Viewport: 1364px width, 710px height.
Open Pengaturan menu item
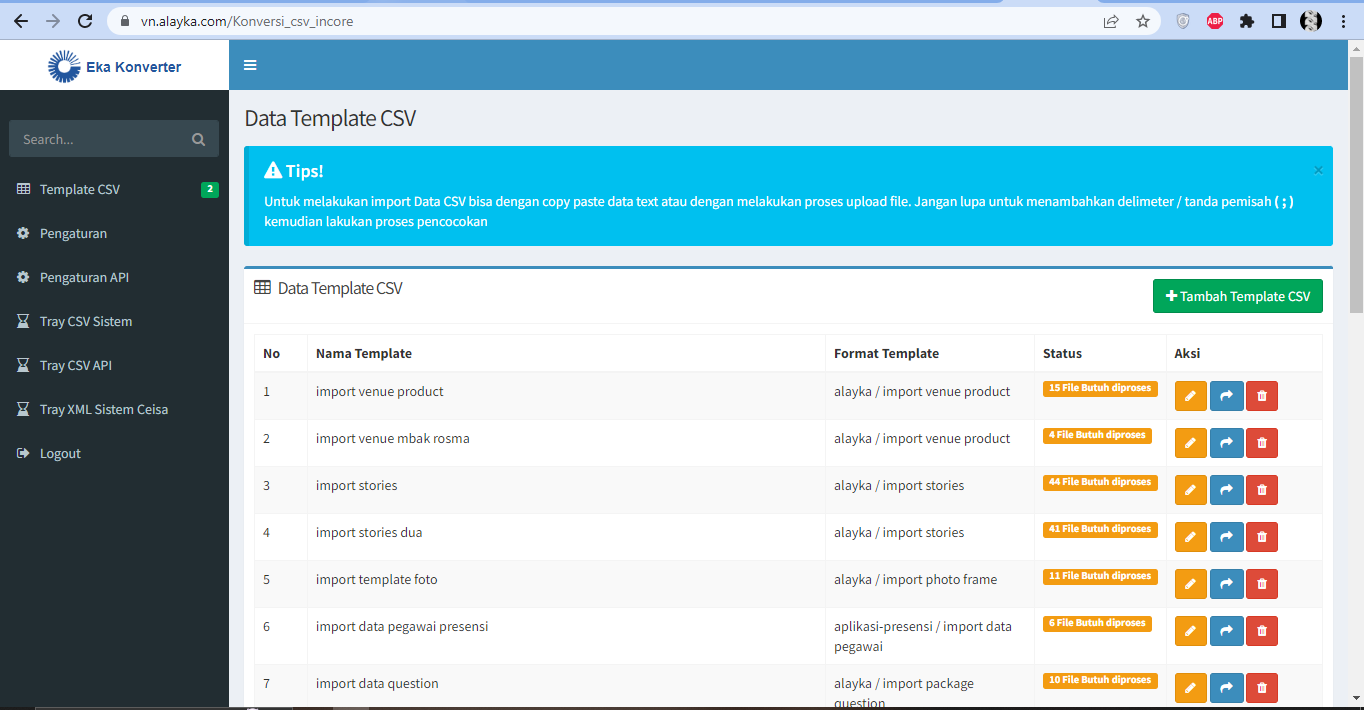coord(114,233)
